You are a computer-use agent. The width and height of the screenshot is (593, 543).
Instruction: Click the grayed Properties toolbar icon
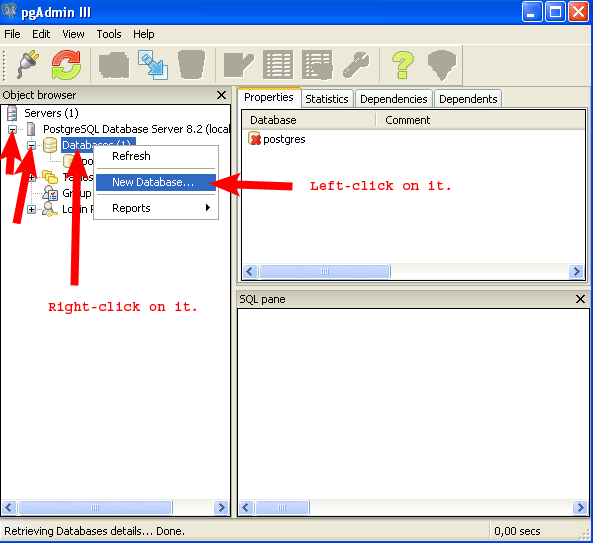114,65
